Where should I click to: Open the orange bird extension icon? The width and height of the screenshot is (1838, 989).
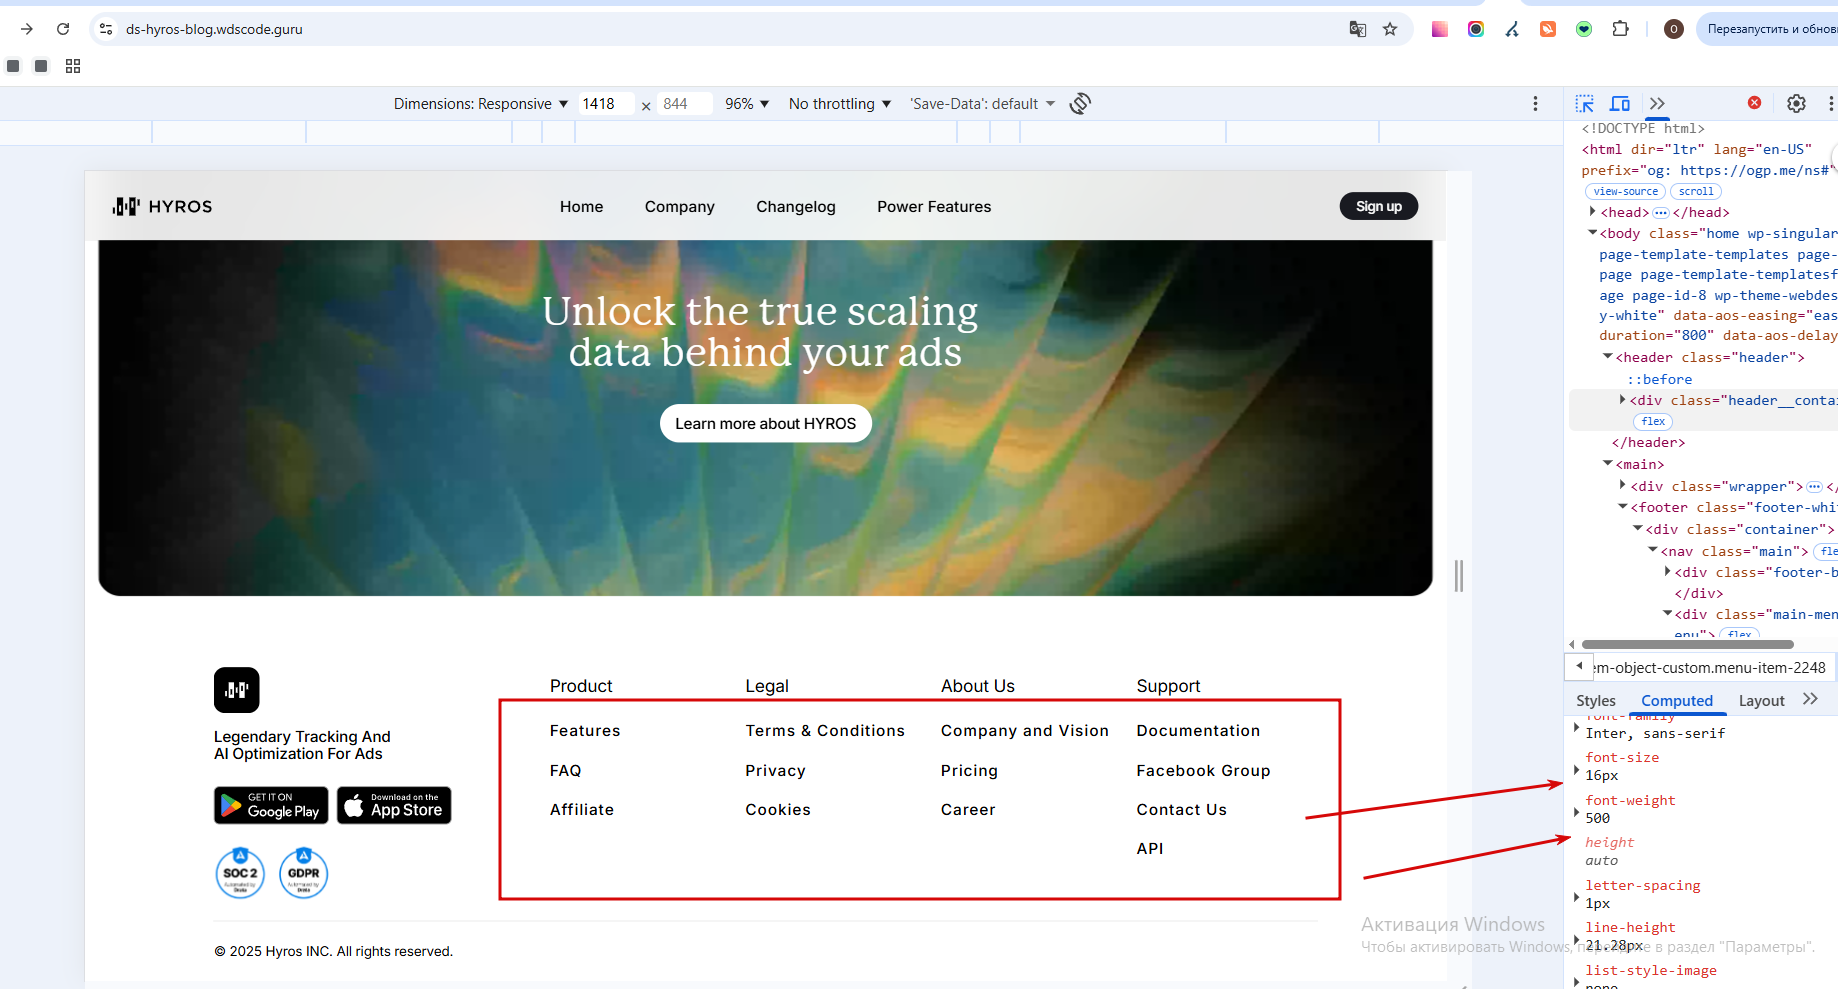pyautogui.click(x=1548, y=29)
